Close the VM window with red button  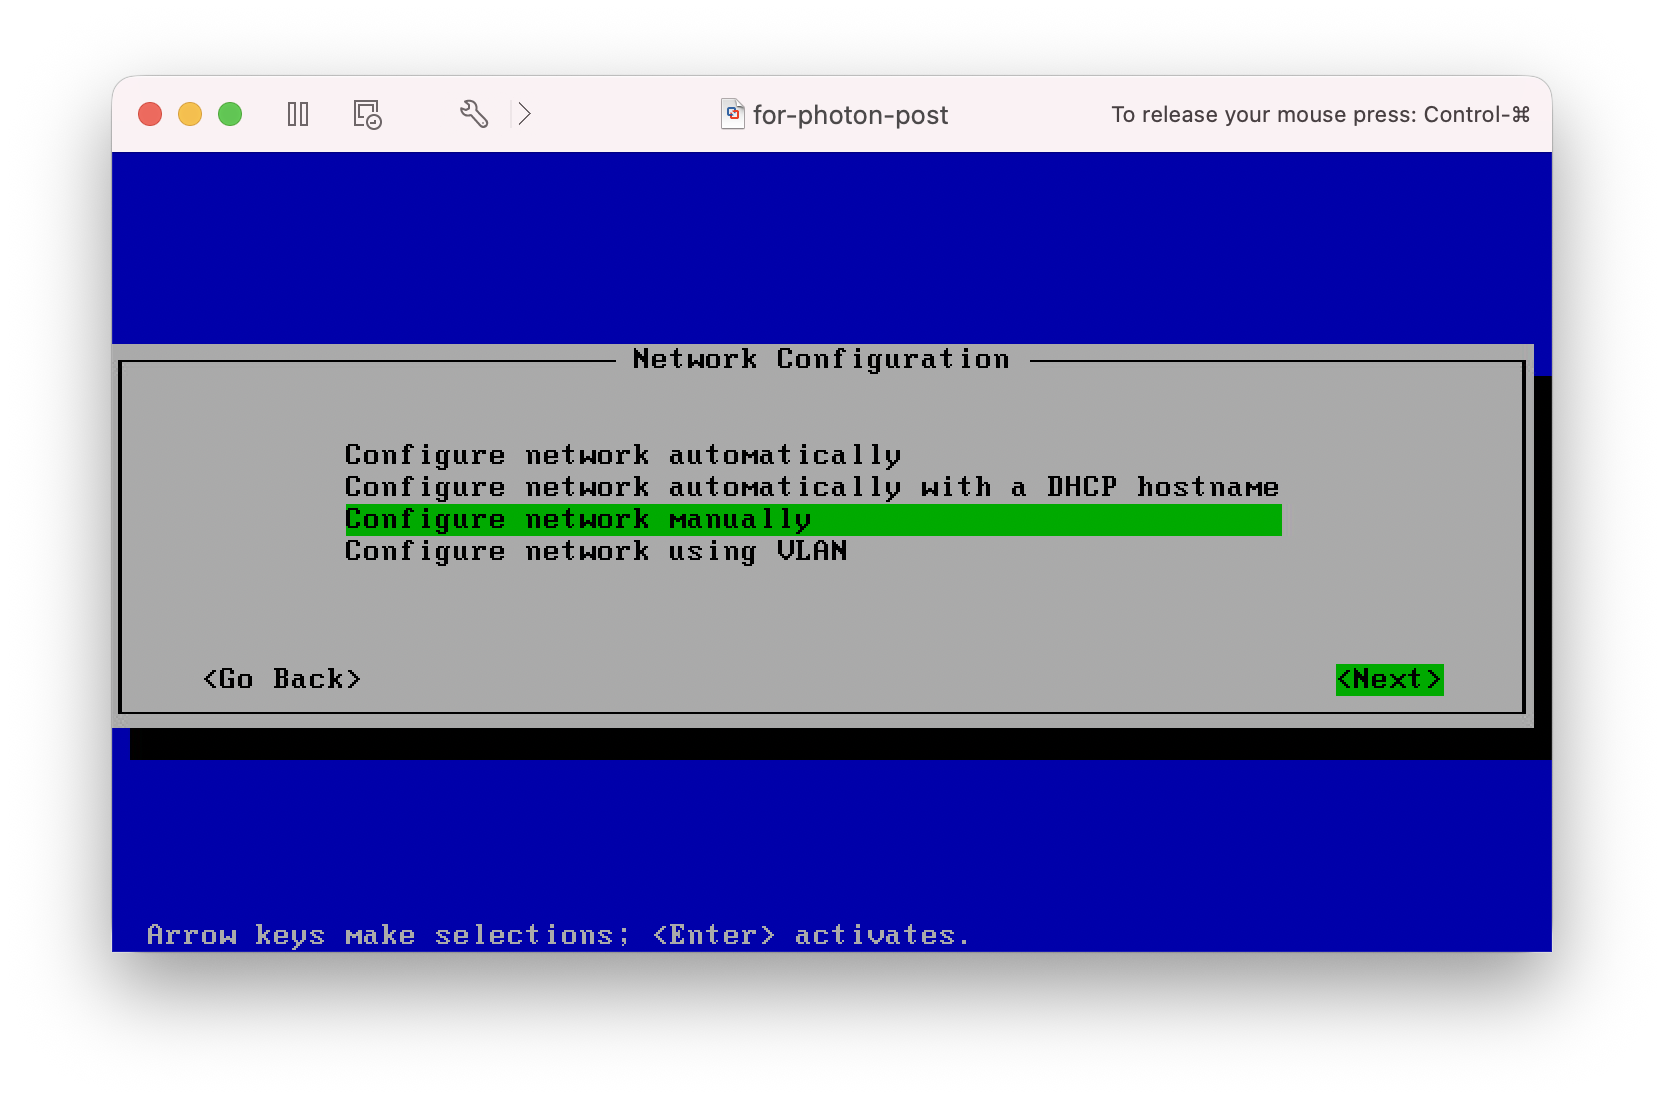(x=150, y=115)
